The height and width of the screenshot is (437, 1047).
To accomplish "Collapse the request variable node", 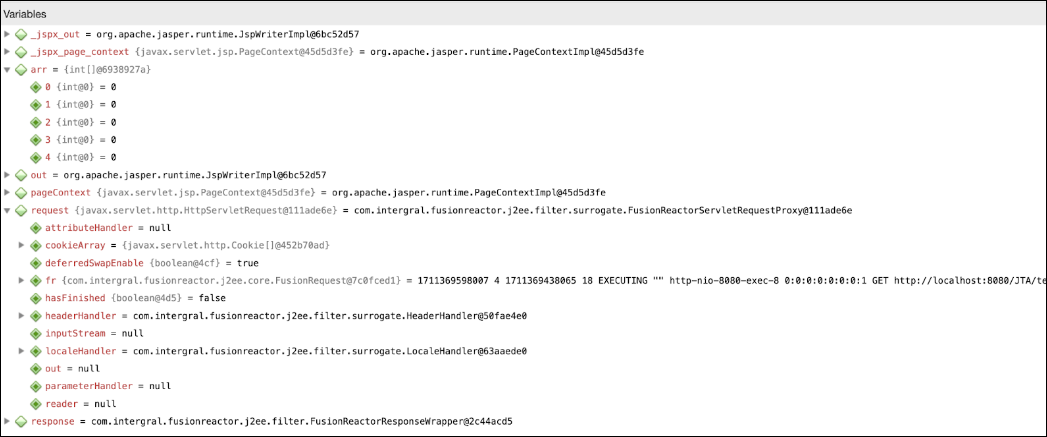I will 7,210.
